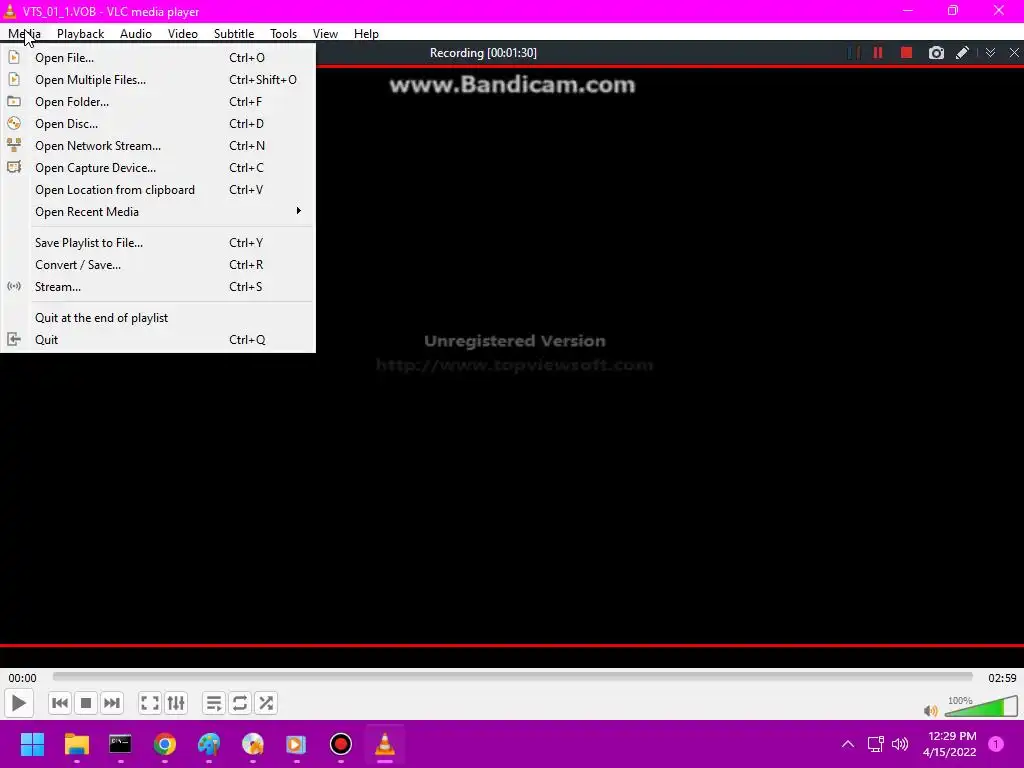This screenshot has height=768, width=1024.
Task: Open the Video menu
Action: 182,34
